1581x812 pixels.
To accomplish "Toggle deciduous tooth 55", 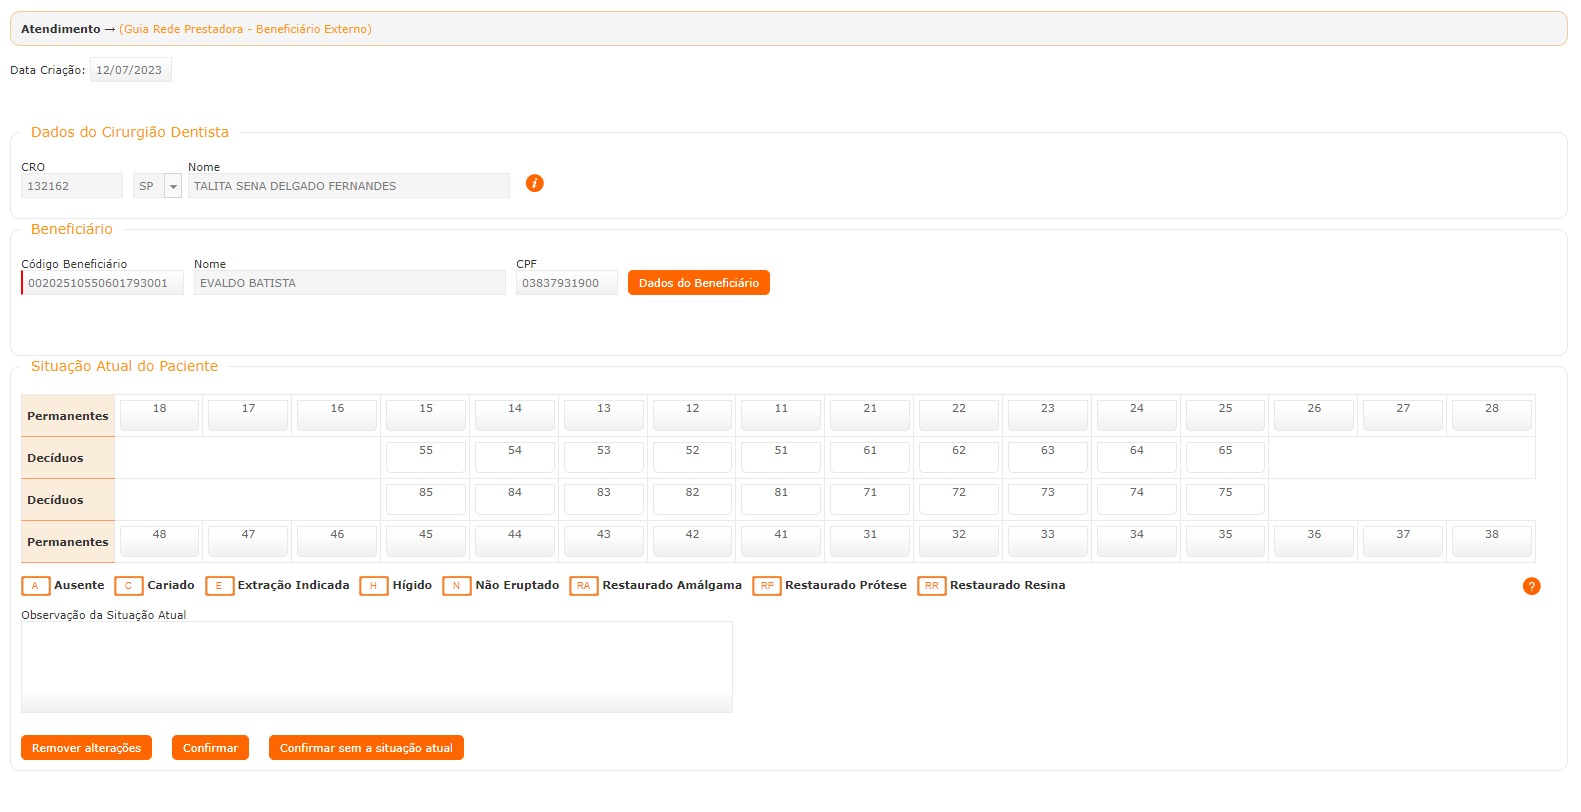I will (x=426, y=457).
